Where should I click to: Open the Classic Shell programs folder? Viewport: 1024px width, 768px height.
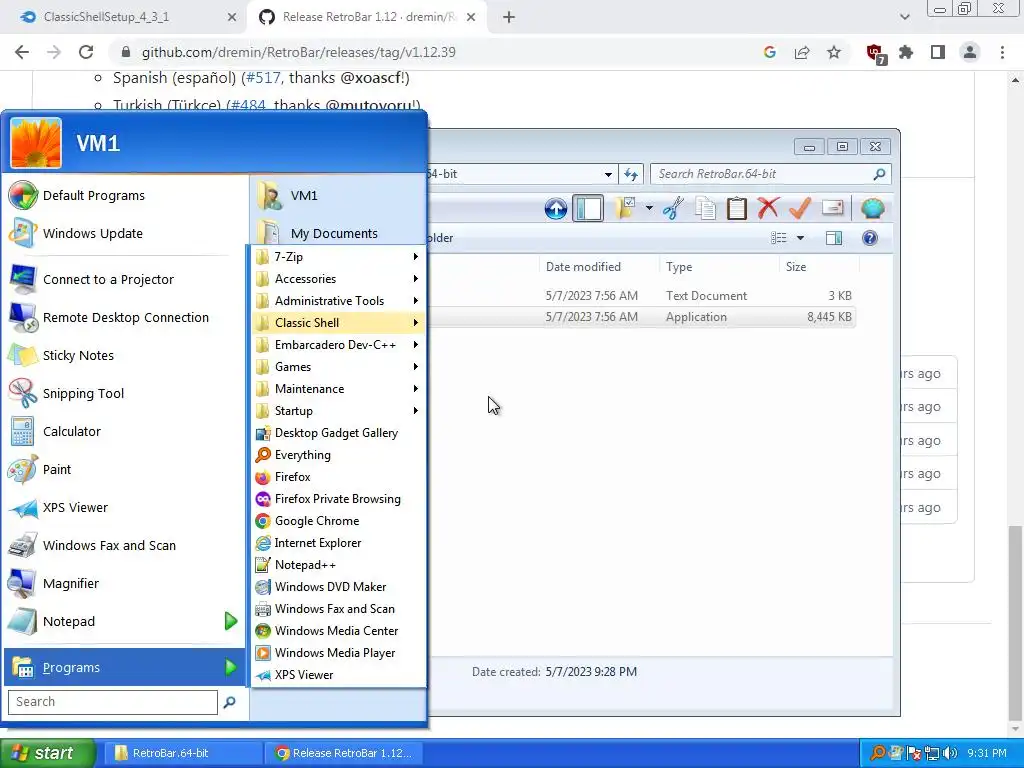tap(338, 323)
